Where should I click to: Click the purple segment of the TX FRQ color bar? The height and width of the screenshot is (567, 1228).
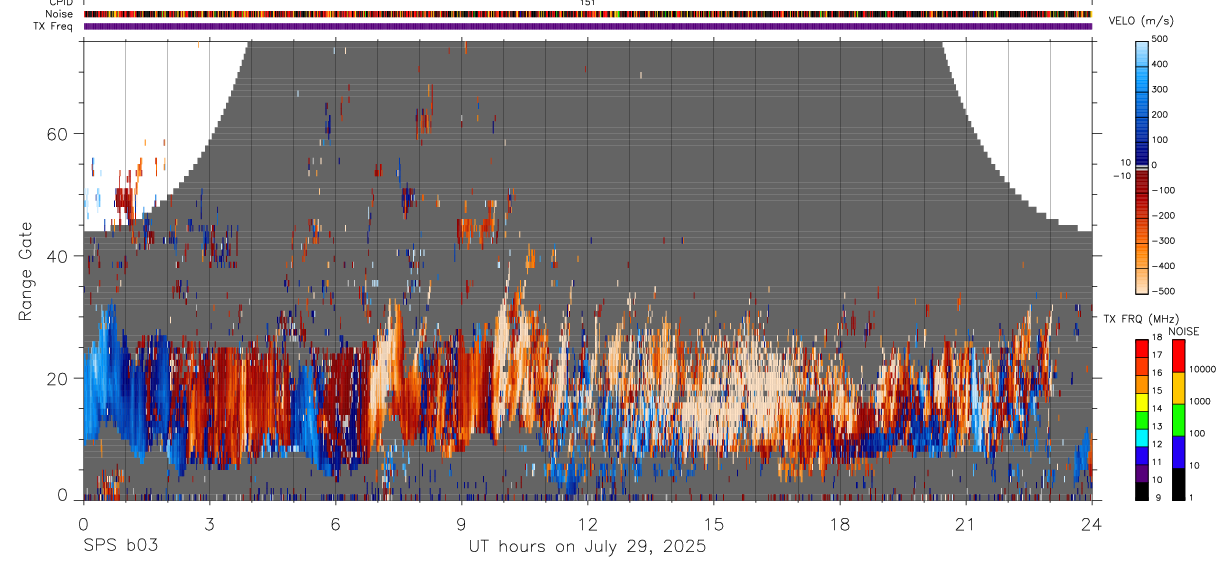tap(1142, 473)
